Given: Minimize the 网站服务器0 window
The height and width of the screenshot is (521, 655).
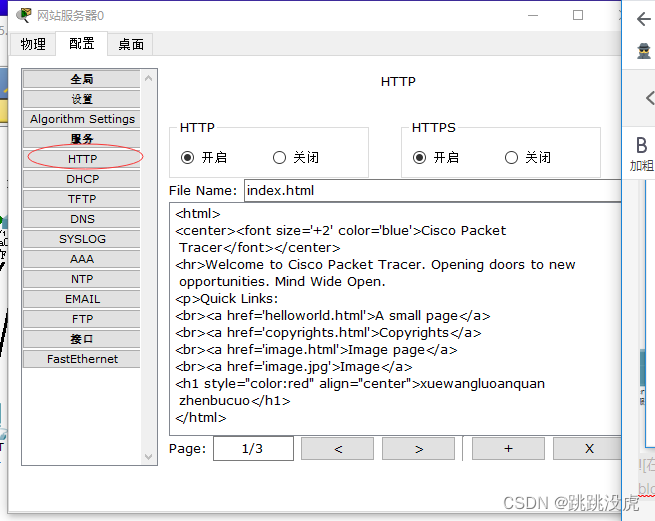Looking at the screenshot, I should [x=533, y=15].
